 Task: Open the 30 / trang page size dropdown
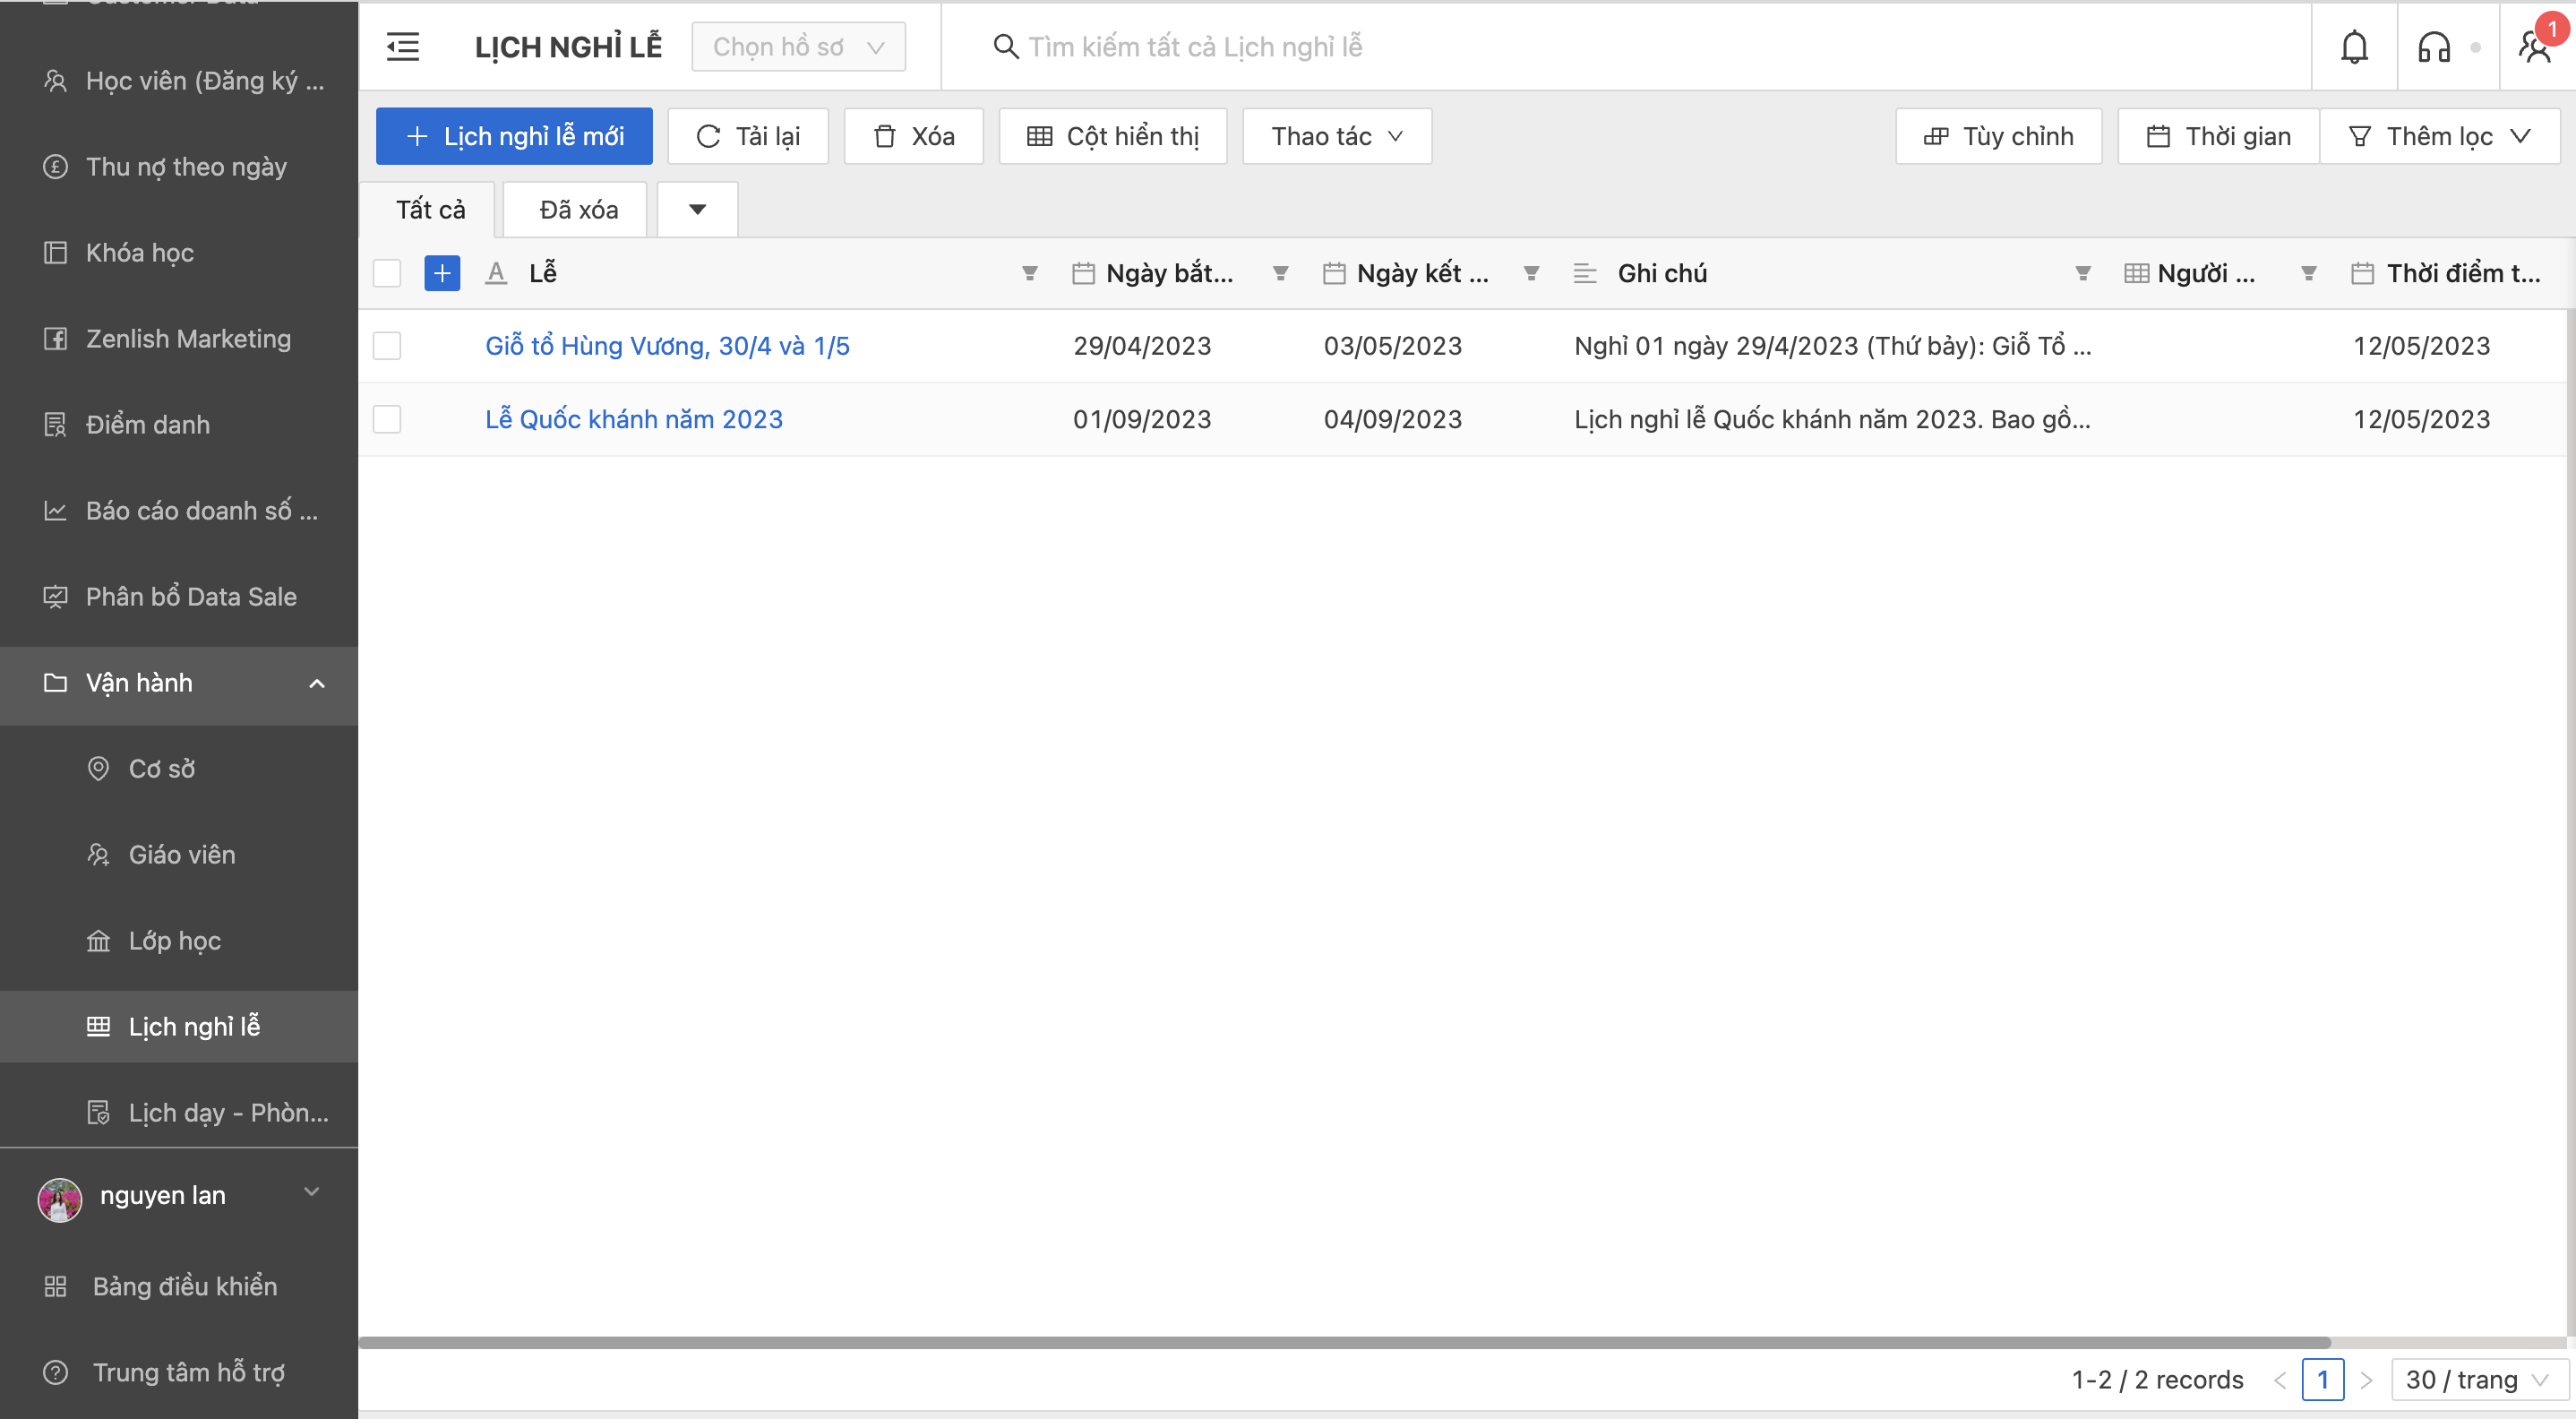2477,1380
